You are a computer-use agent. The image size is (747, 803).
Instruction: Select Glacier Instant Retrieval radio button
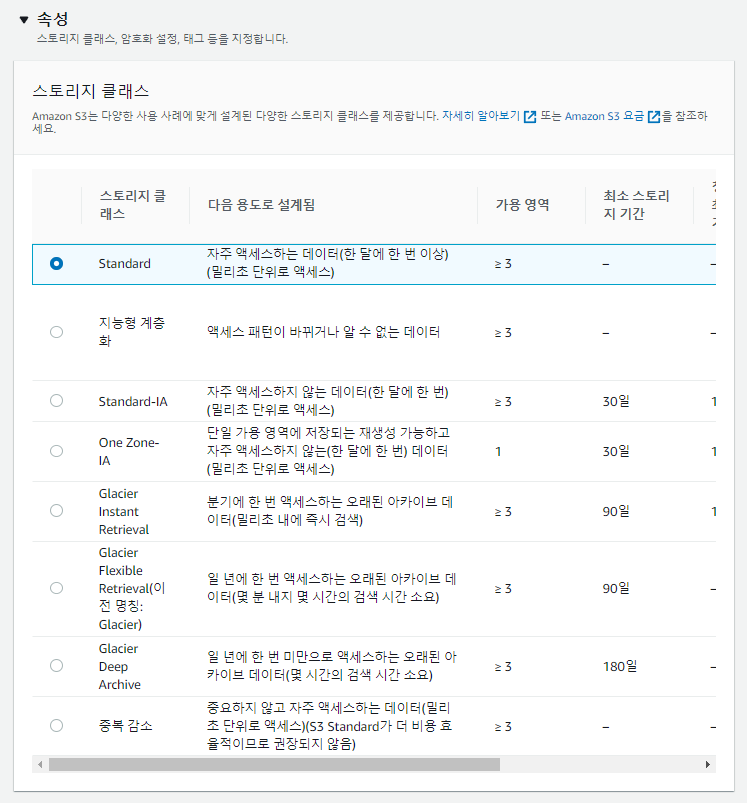pos(56,511)
